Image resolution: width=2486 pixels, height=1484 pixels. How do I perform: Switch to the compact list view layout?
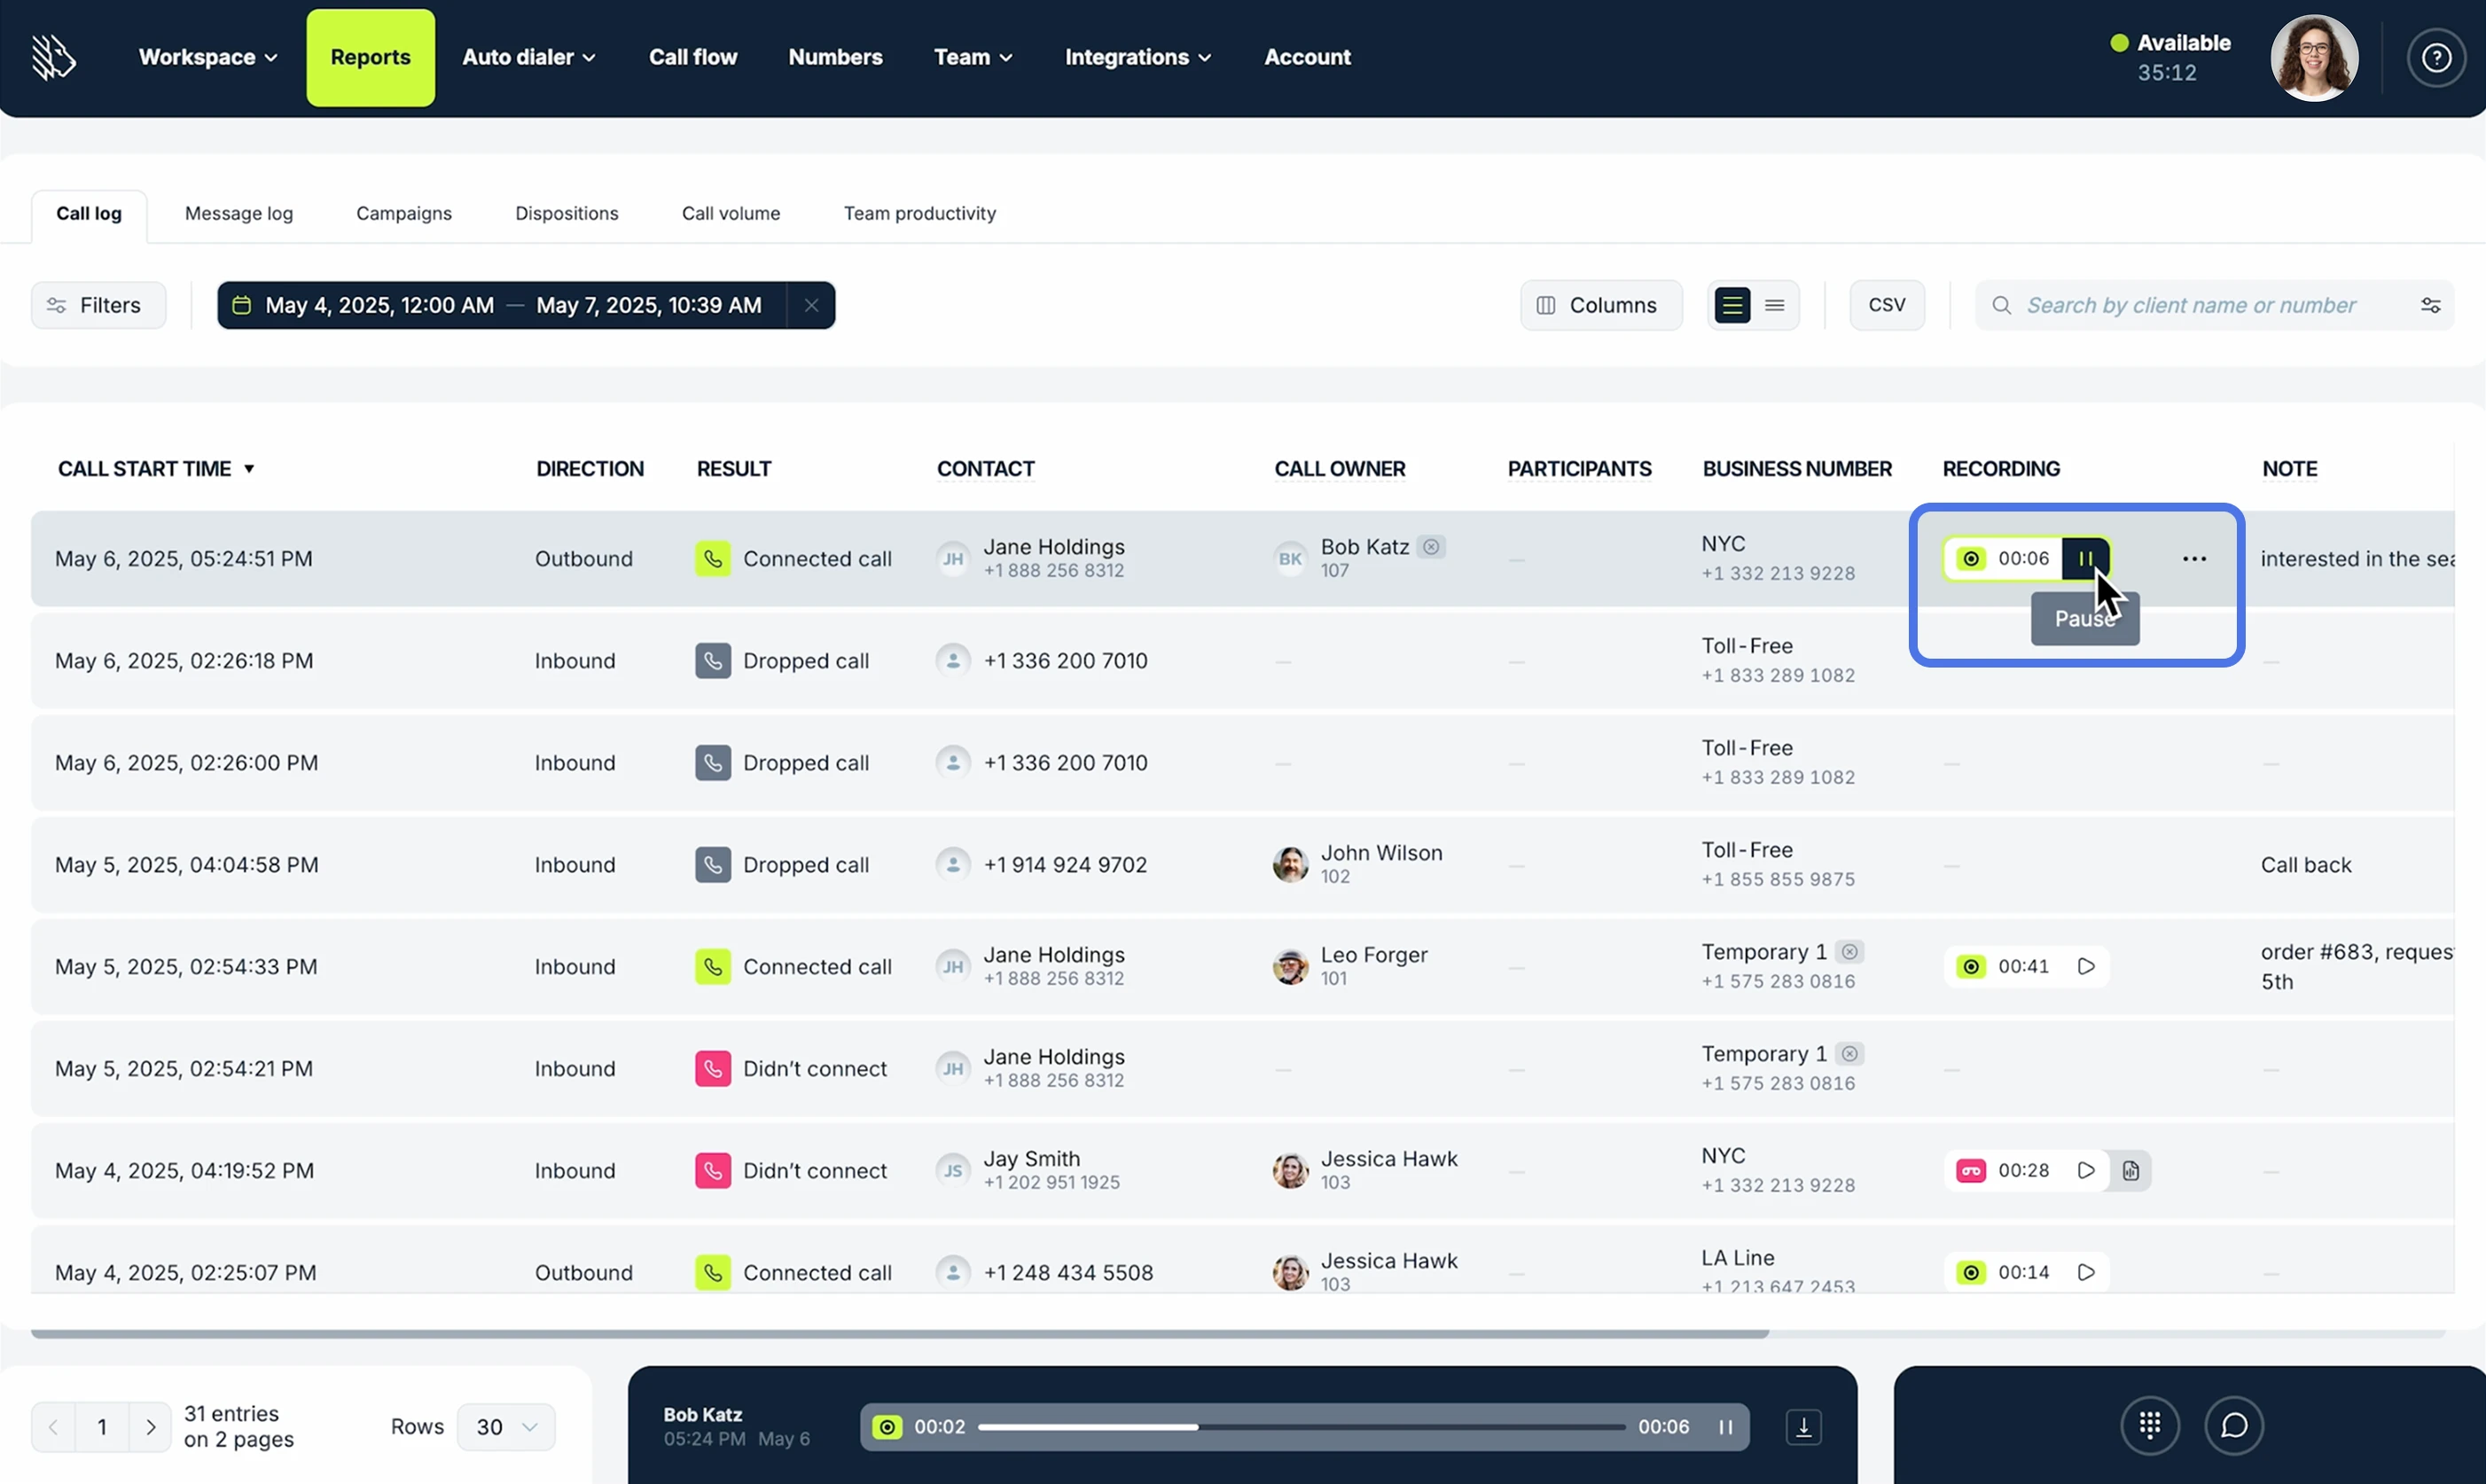pyautogui.click(x=1773, y=305)
